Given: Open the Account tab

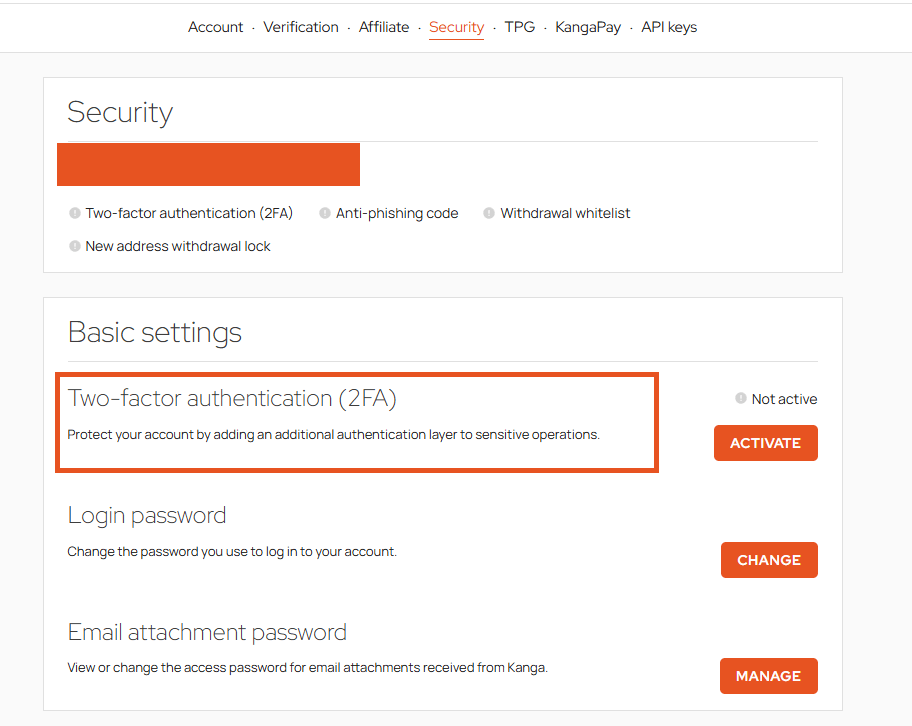Looking at the screenshot, I should point(215,27).
